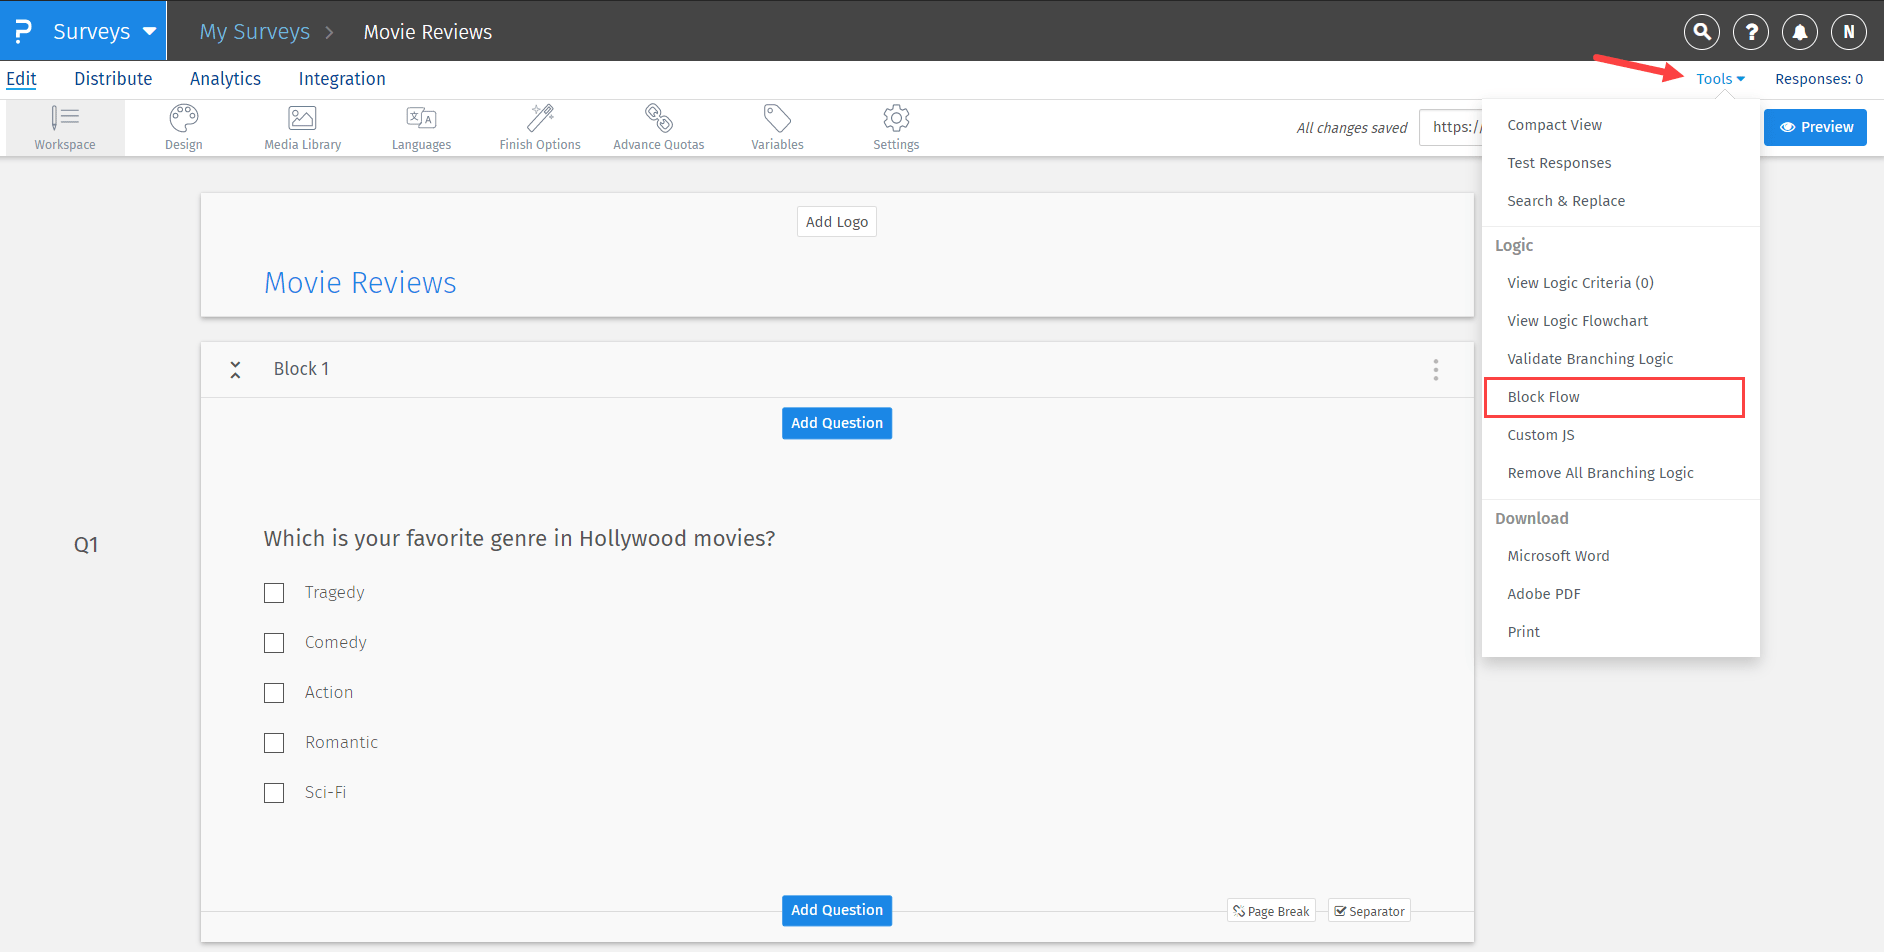Open Finish Options
Image resolution: width=1884 pixels, height=952 pixels.
(x=540, y=127)
